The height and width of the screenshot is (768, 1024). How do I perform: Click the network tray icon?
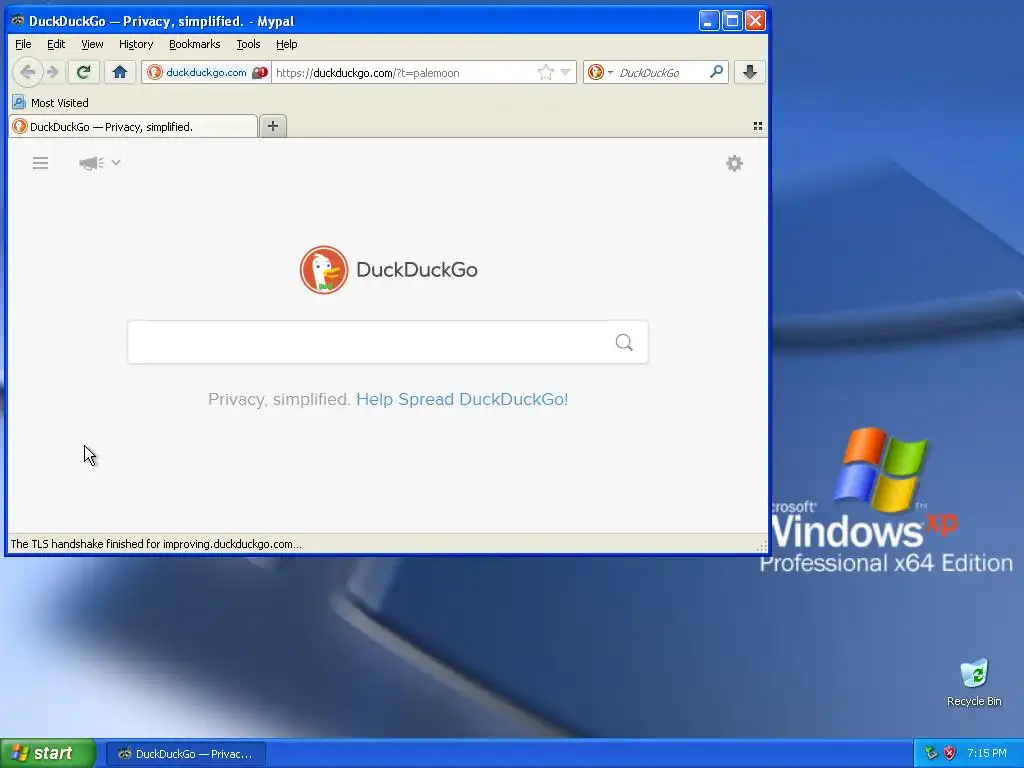(931, 753)
